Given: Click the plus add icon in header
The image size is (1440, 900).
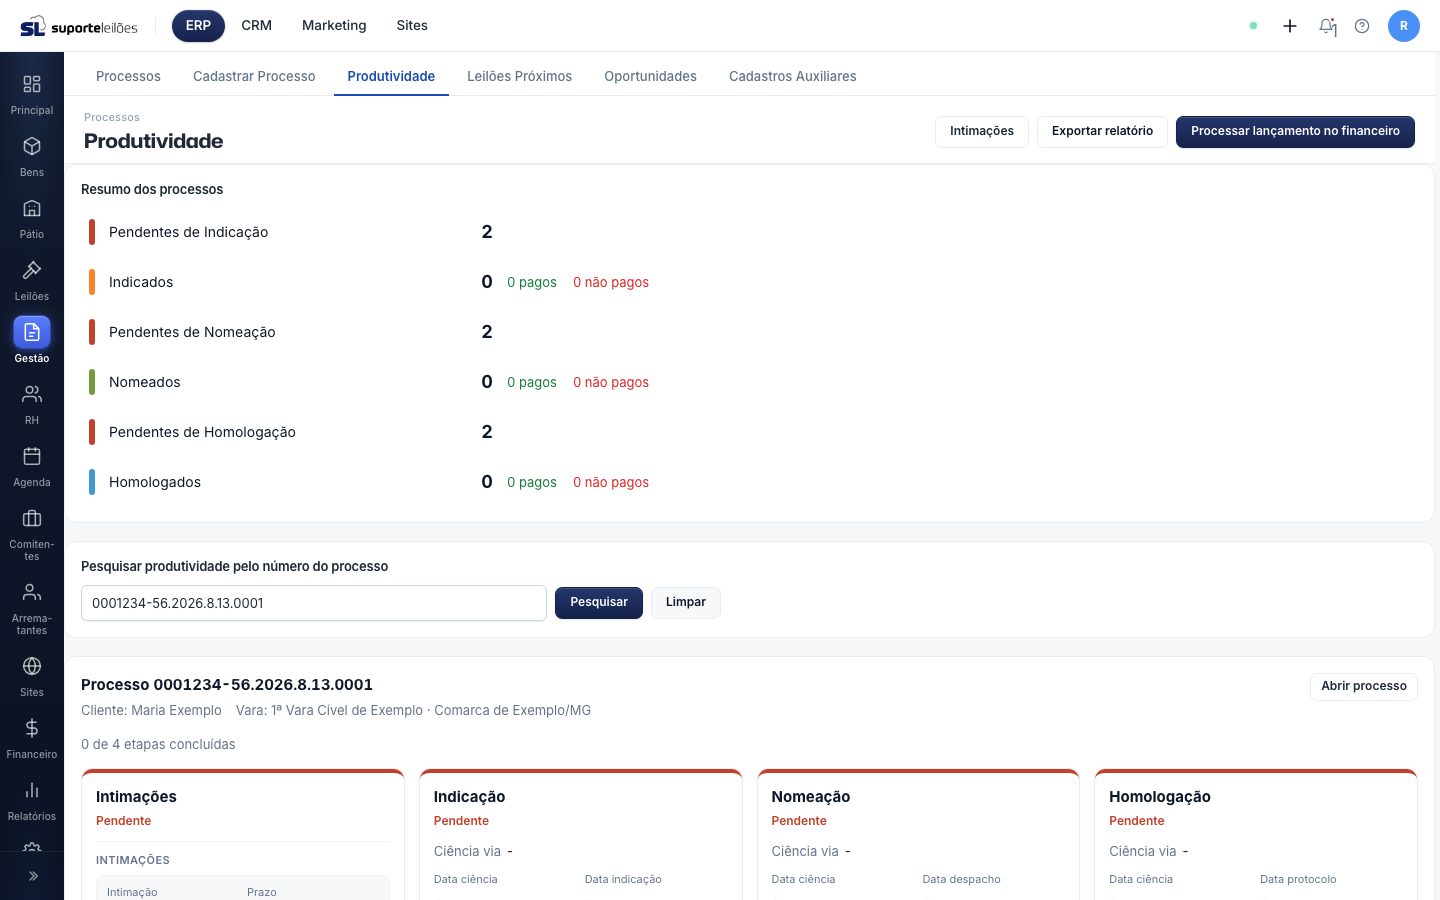Looking at the screenshot, I should [x=1290, y=26].
